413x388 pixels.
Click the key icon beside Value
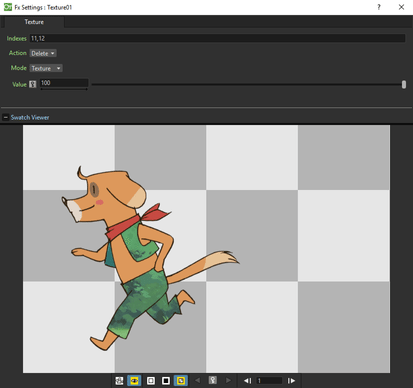33,84
